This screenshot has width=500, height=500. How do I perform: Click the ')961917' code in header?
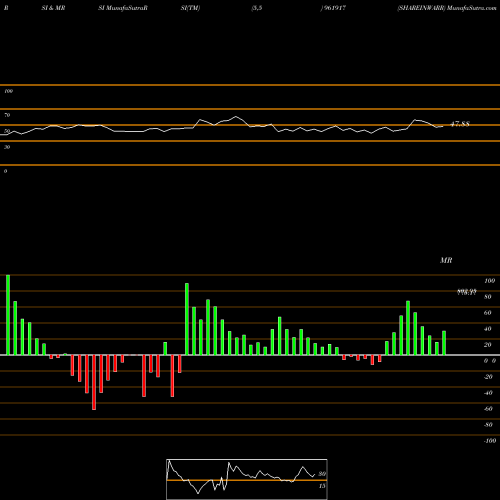click(x=333, y=8)
